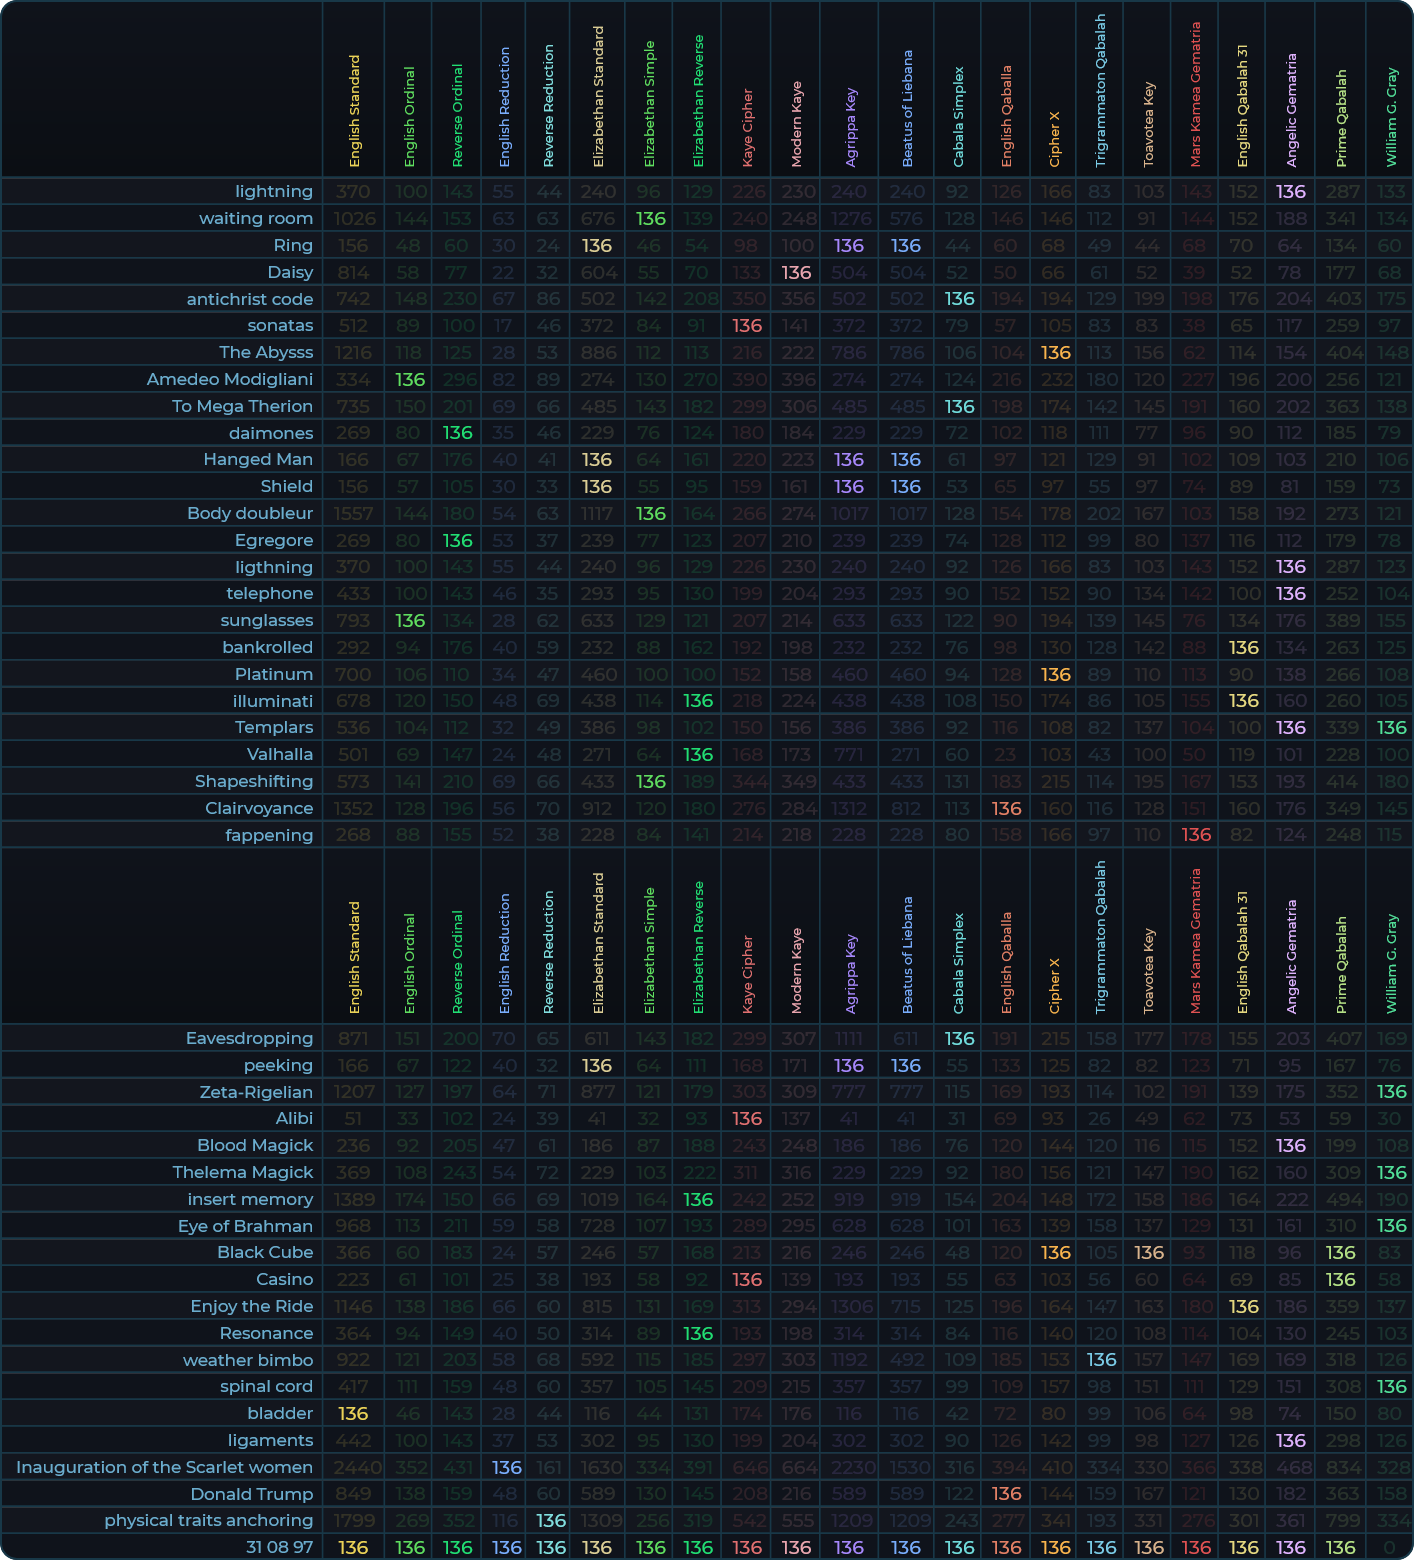Click the 'antichrist code' phrase in the table
The image size is (1414, 1560).
[x=249, y=299]
